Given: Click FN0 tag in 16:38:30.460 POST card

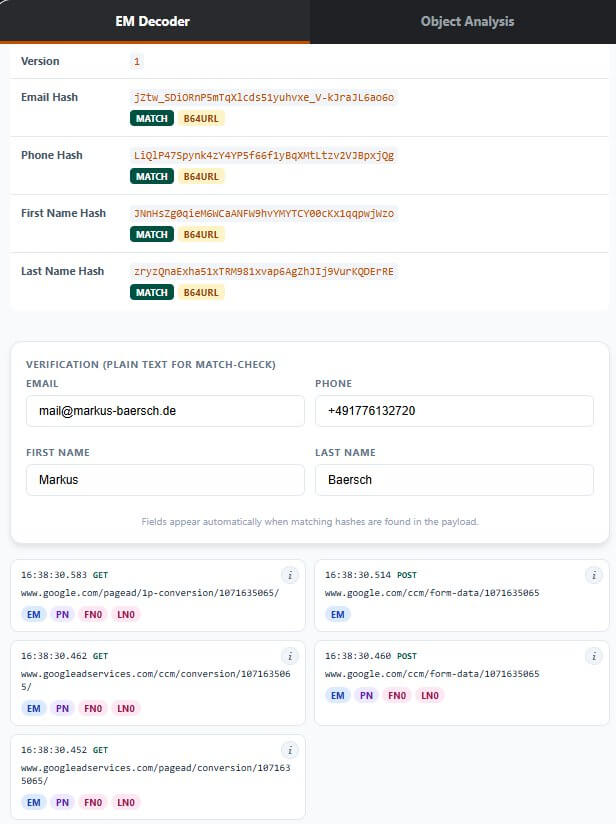Looking at the screenshot, I should 397,696.
